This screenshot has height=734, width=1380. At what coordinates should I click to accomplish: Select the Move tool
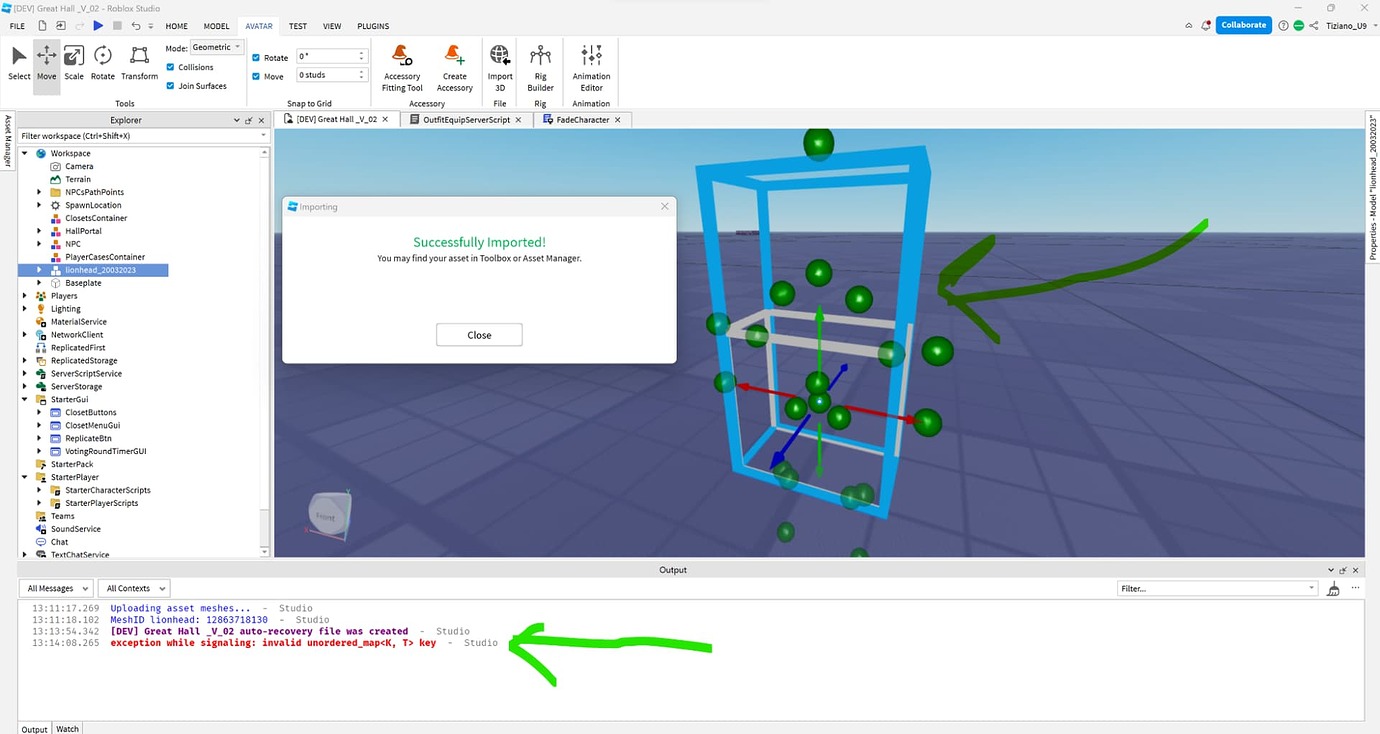pos(46,62)
